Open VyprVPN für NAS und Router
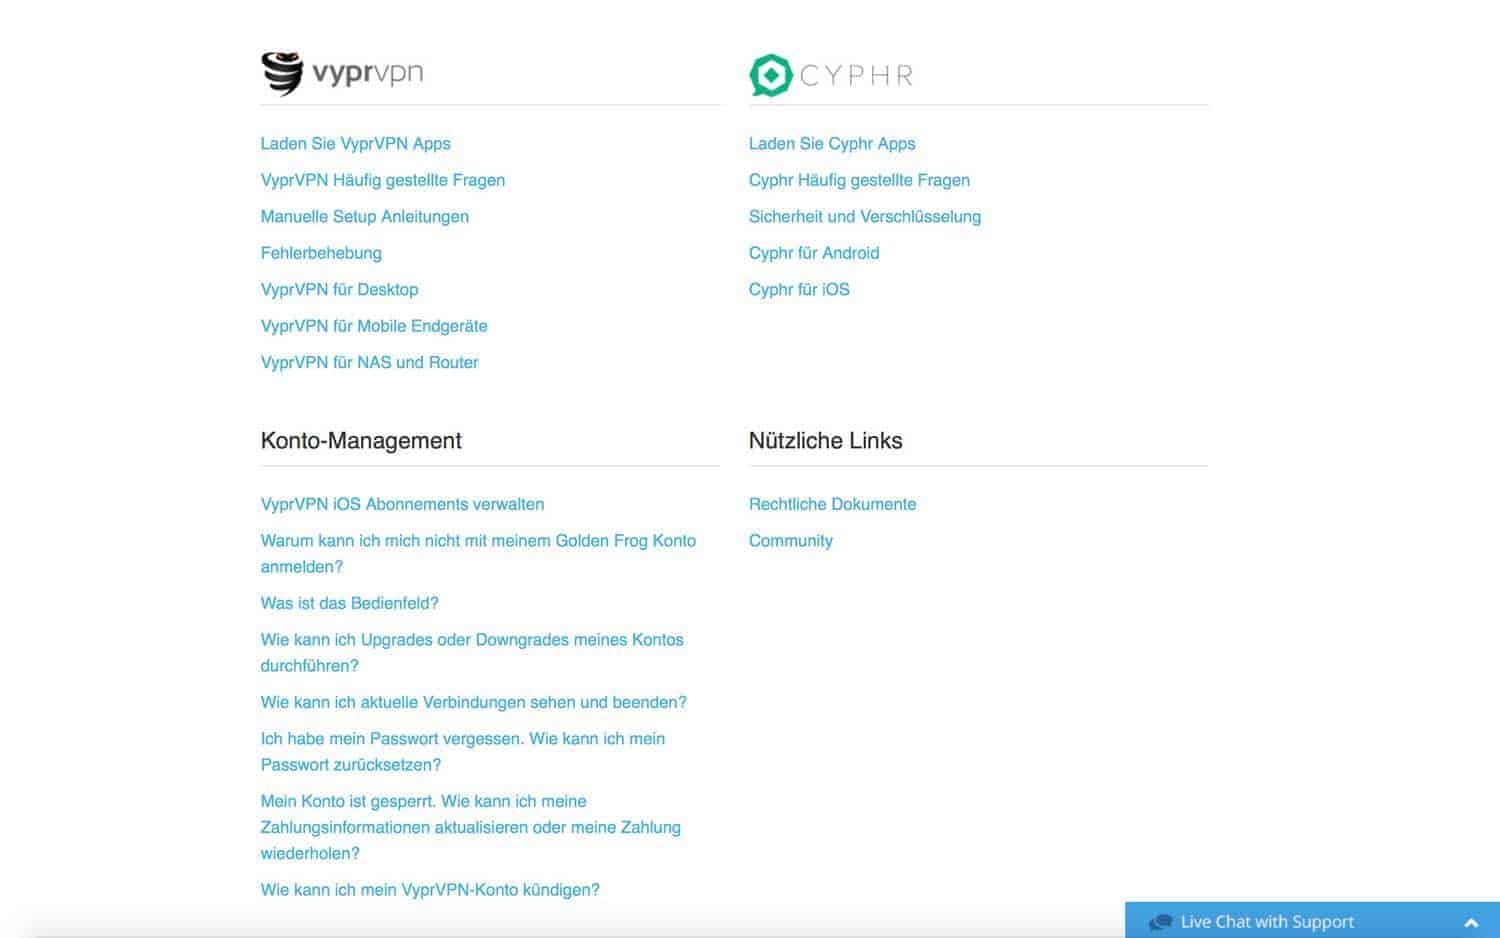1500x938 pixels. 369,362
